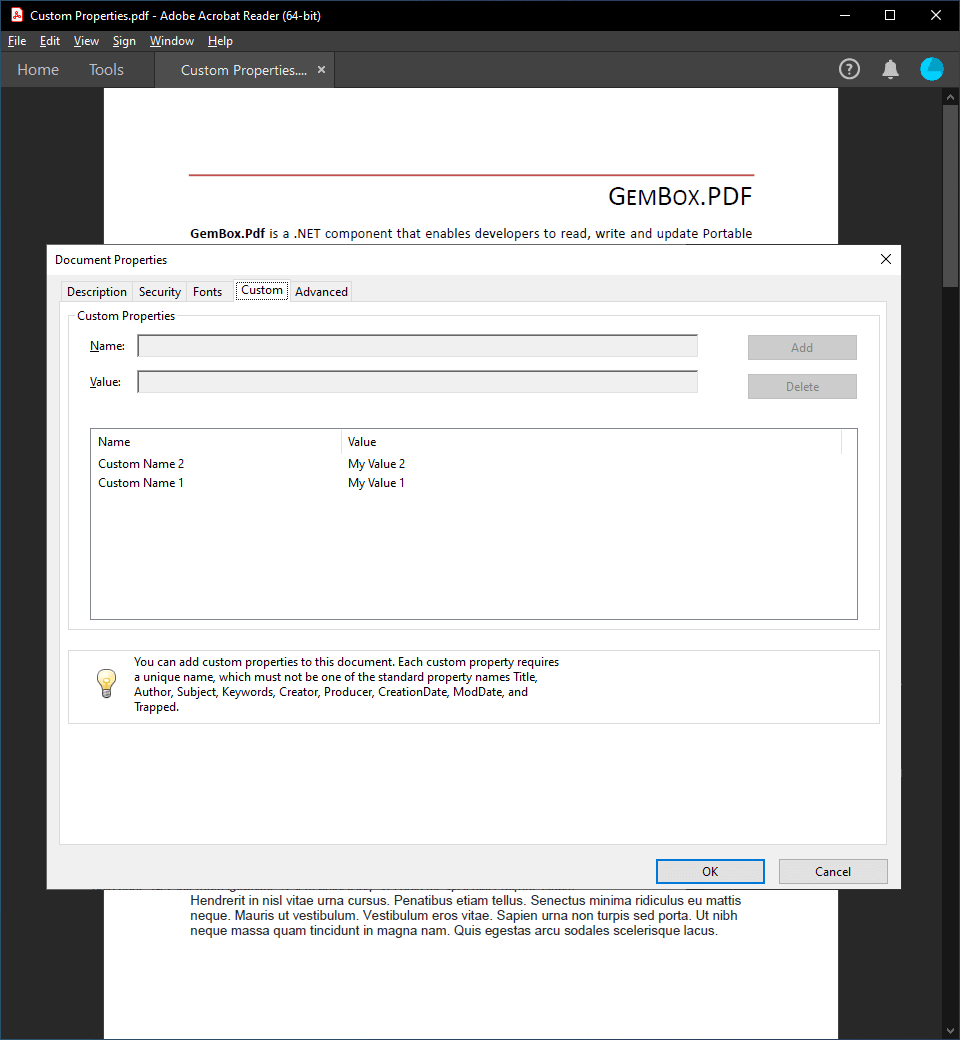Go to the Tools view
The image size is (960, 1040).
[x=106, y=70]
